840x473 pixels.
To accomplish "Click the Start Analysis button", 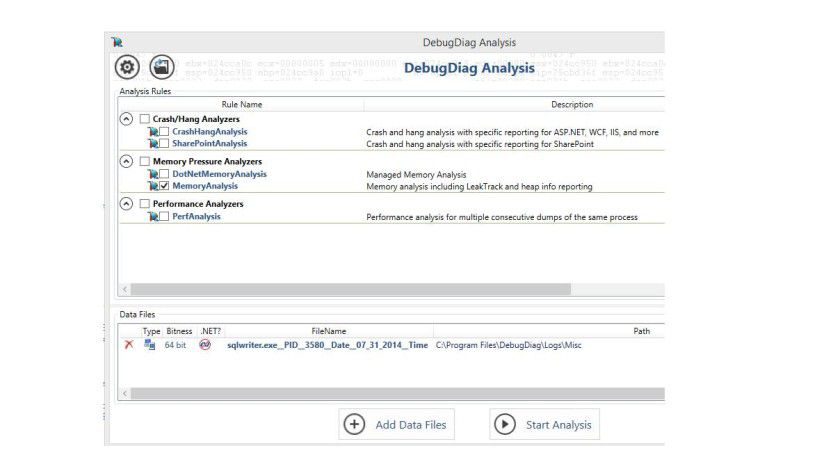I will (544, 424).
